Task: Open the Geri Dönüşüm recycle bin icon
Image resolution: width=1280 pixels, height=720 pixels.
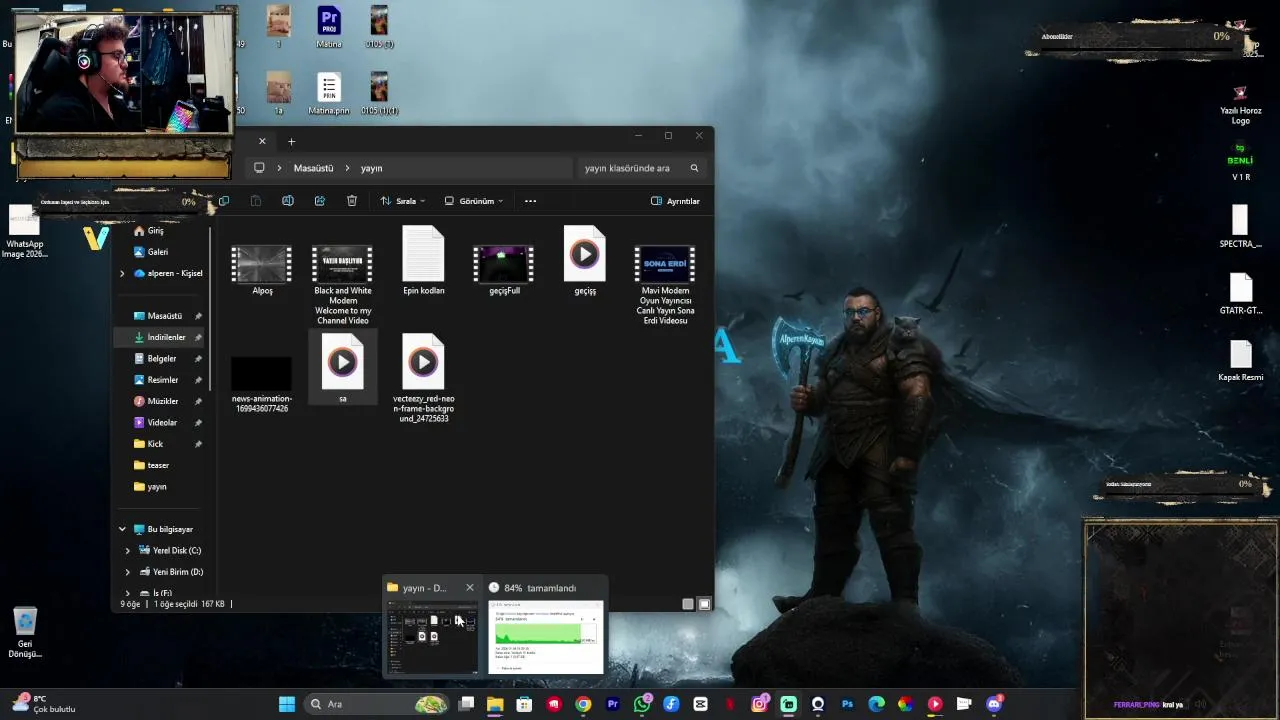Action: tap(25, 632)
